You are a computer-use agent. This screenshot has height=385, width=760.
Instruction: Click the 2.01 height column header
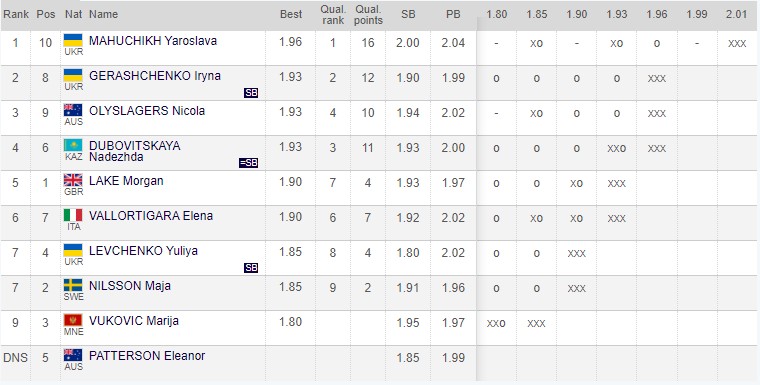tap(737, 15)
